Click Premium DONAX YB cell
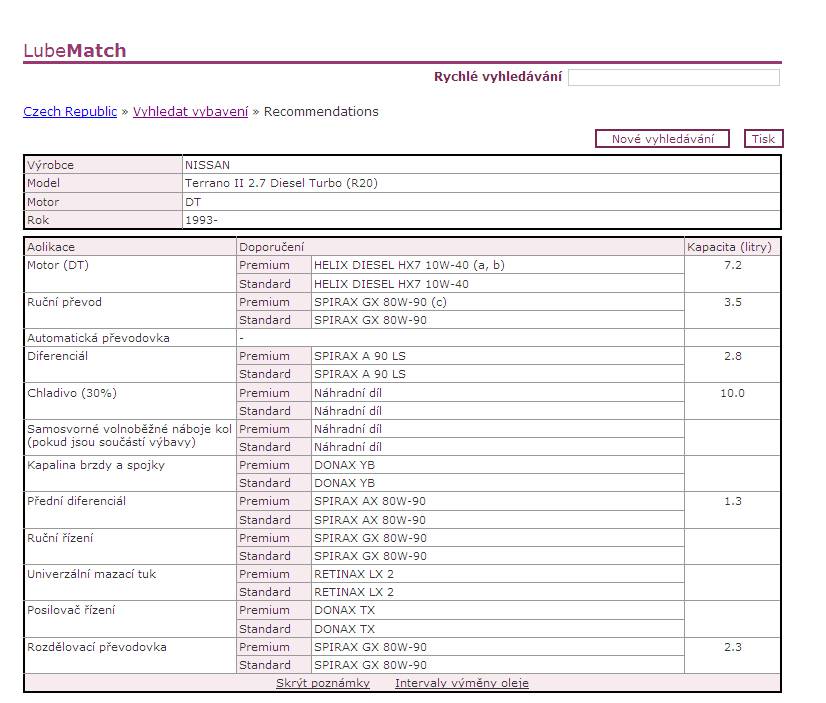Screen dimensions: 826x703 [x=498, y=465]
